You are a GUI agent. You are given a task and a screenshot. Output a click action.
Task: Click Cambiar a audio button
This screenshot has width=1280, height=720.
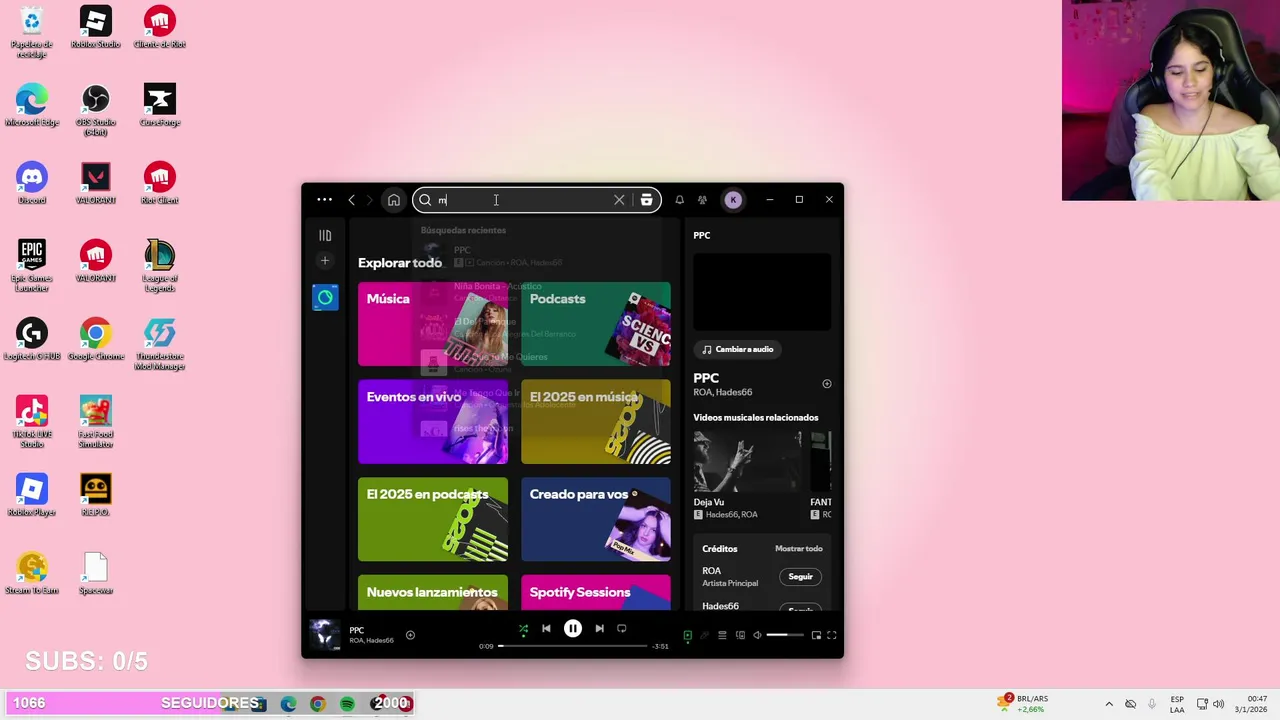point(738,349)
